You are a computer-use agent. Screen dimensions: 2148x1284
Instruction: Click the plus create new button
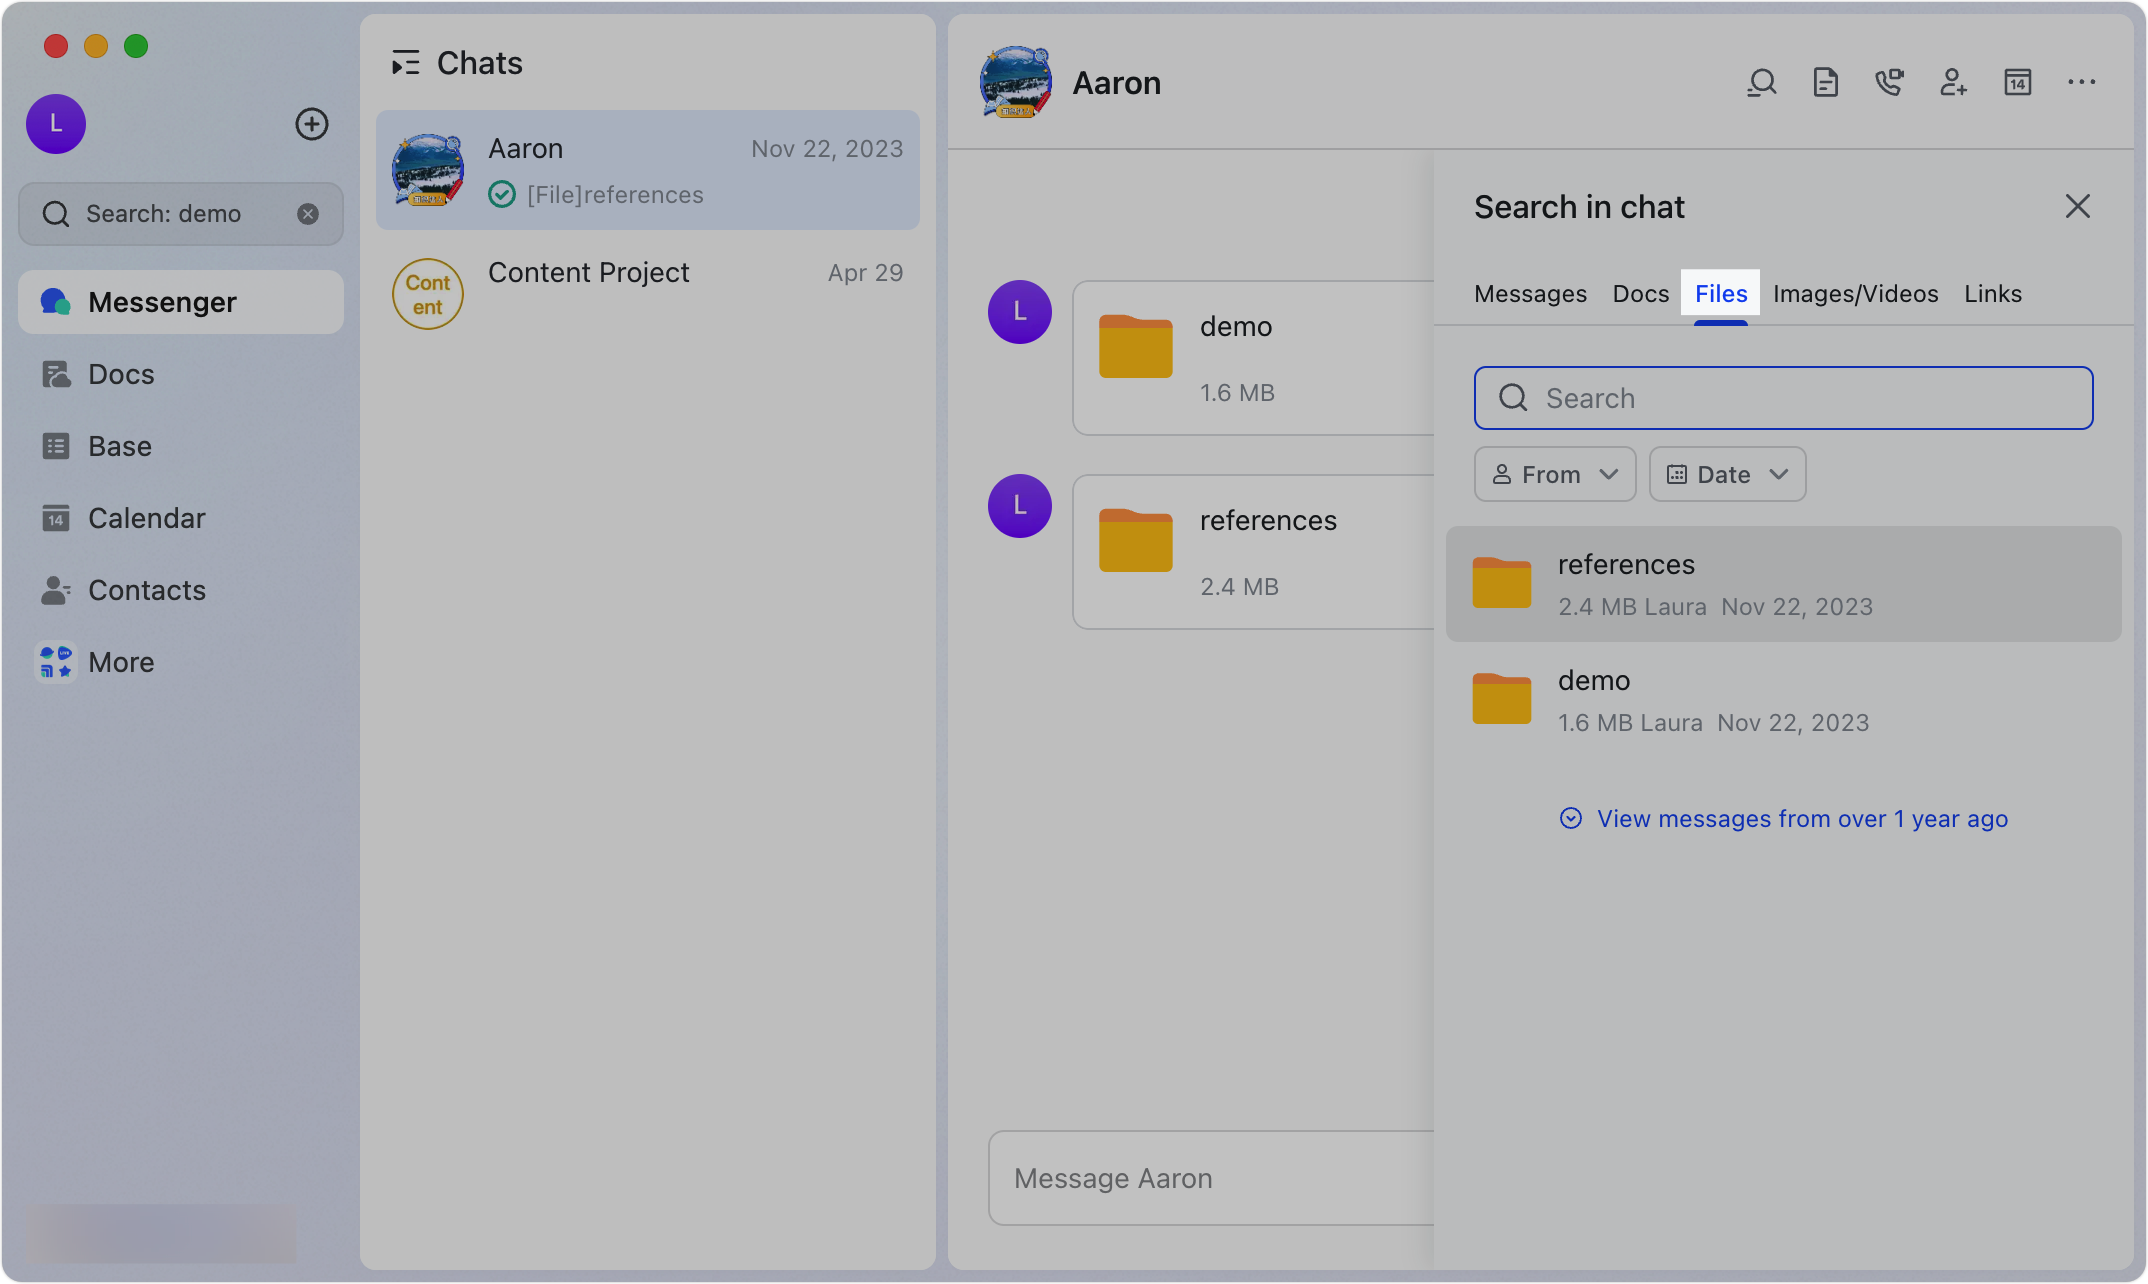[x=312, y=124]
